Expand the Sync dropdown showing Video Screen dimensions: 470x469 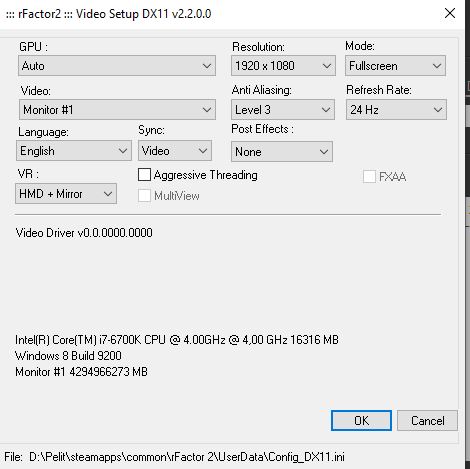tap(175, 151)
